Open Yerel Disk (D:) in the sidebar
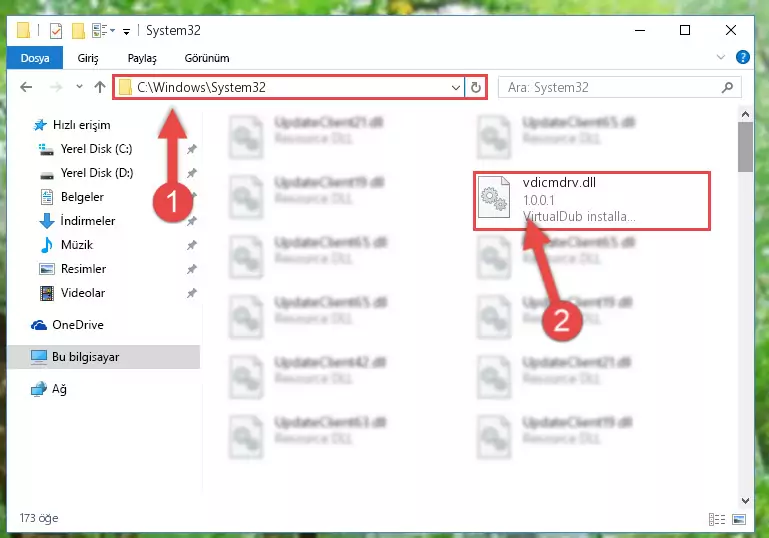The image size is (769, 538). pos(97,173)
